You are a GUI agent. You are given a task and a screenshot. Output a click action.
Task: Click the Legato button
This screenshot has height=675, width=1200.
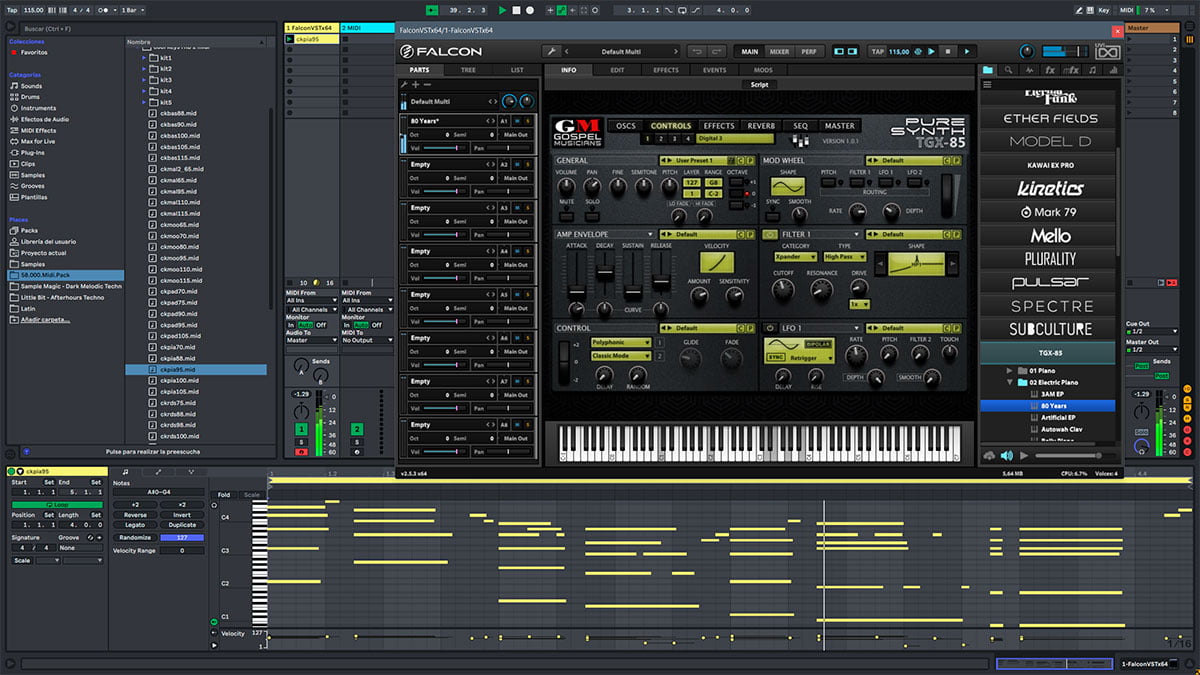point(135,525)
